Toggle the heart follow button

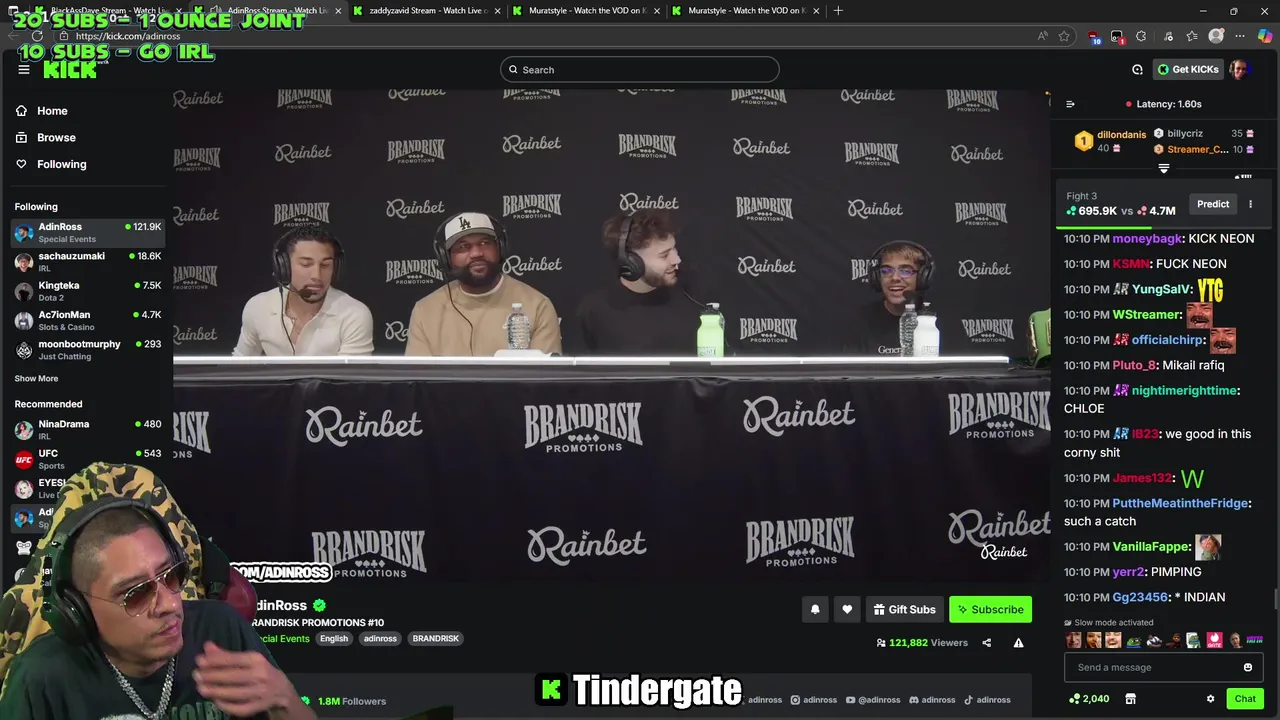point(847,609)
